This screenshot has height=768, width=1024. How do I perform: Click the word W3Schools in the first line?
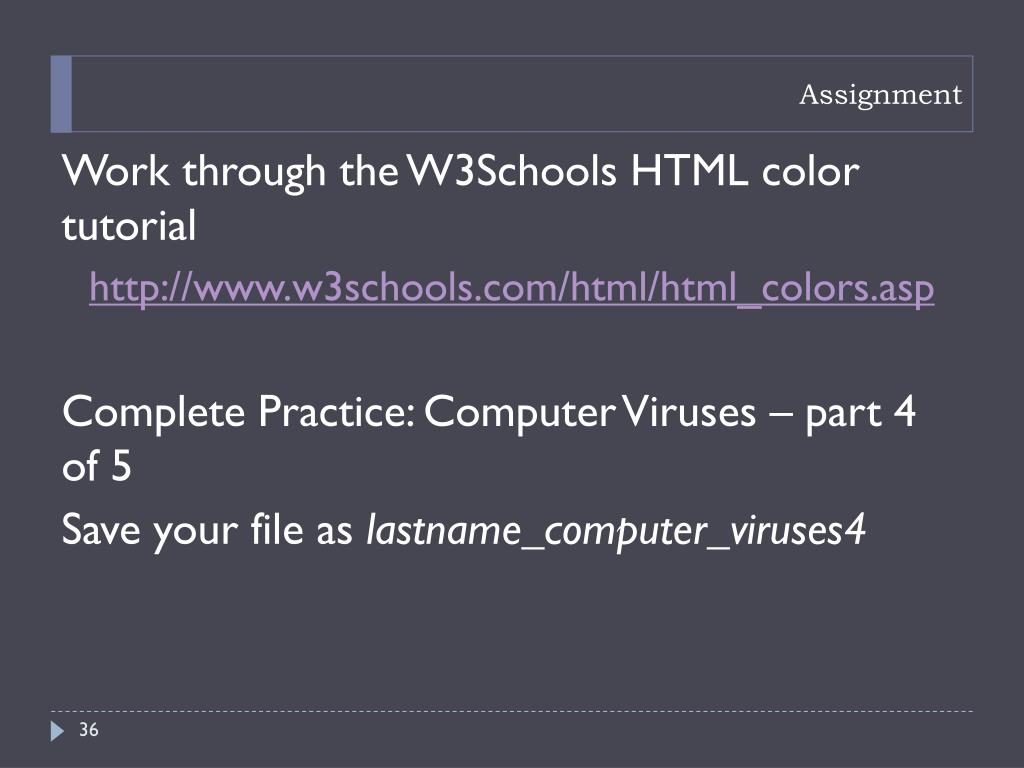(511, 171)
